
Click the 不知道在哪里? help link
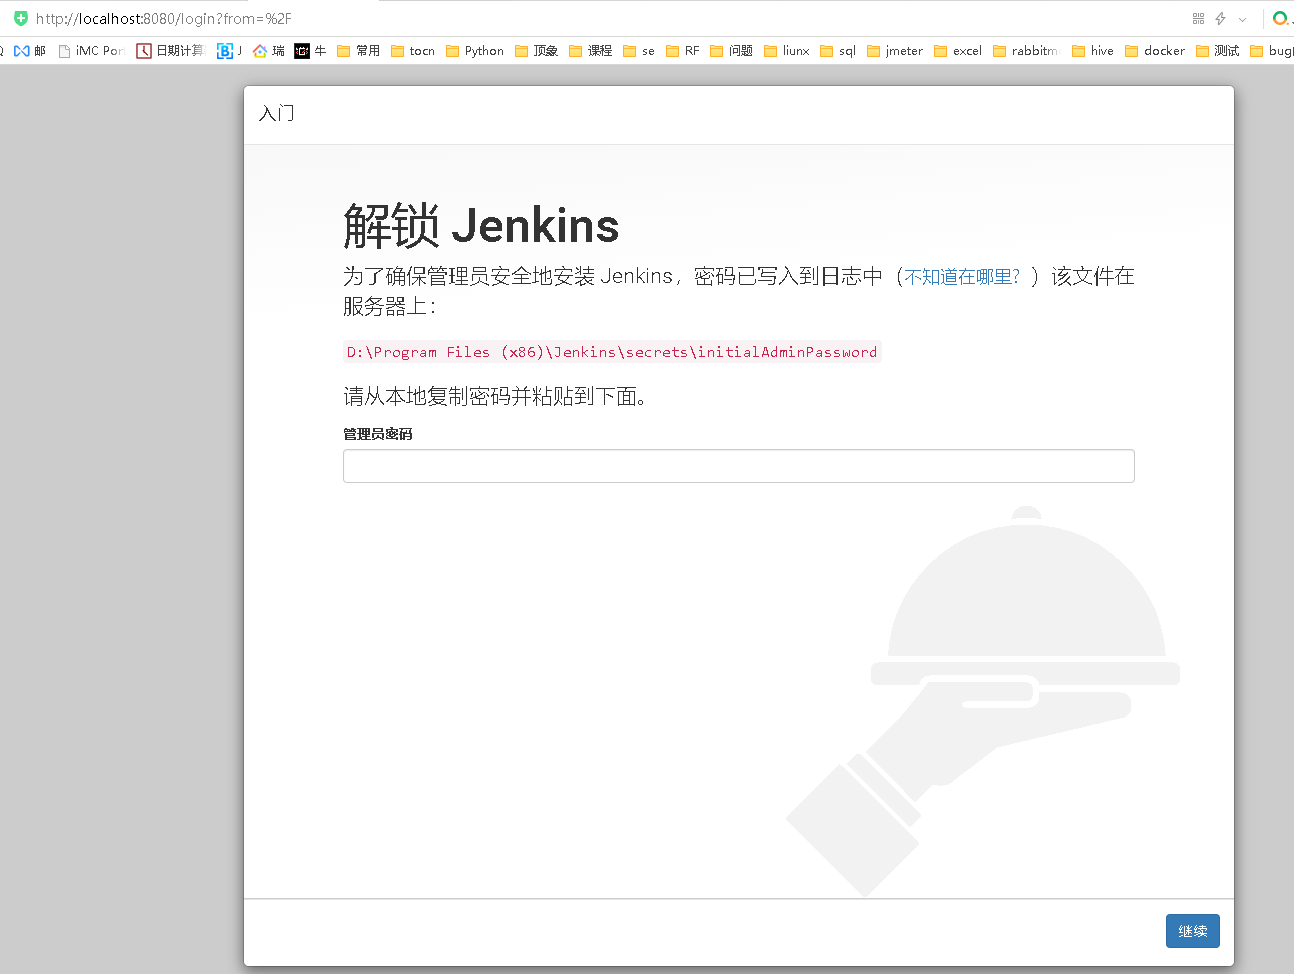coord(962,277)
